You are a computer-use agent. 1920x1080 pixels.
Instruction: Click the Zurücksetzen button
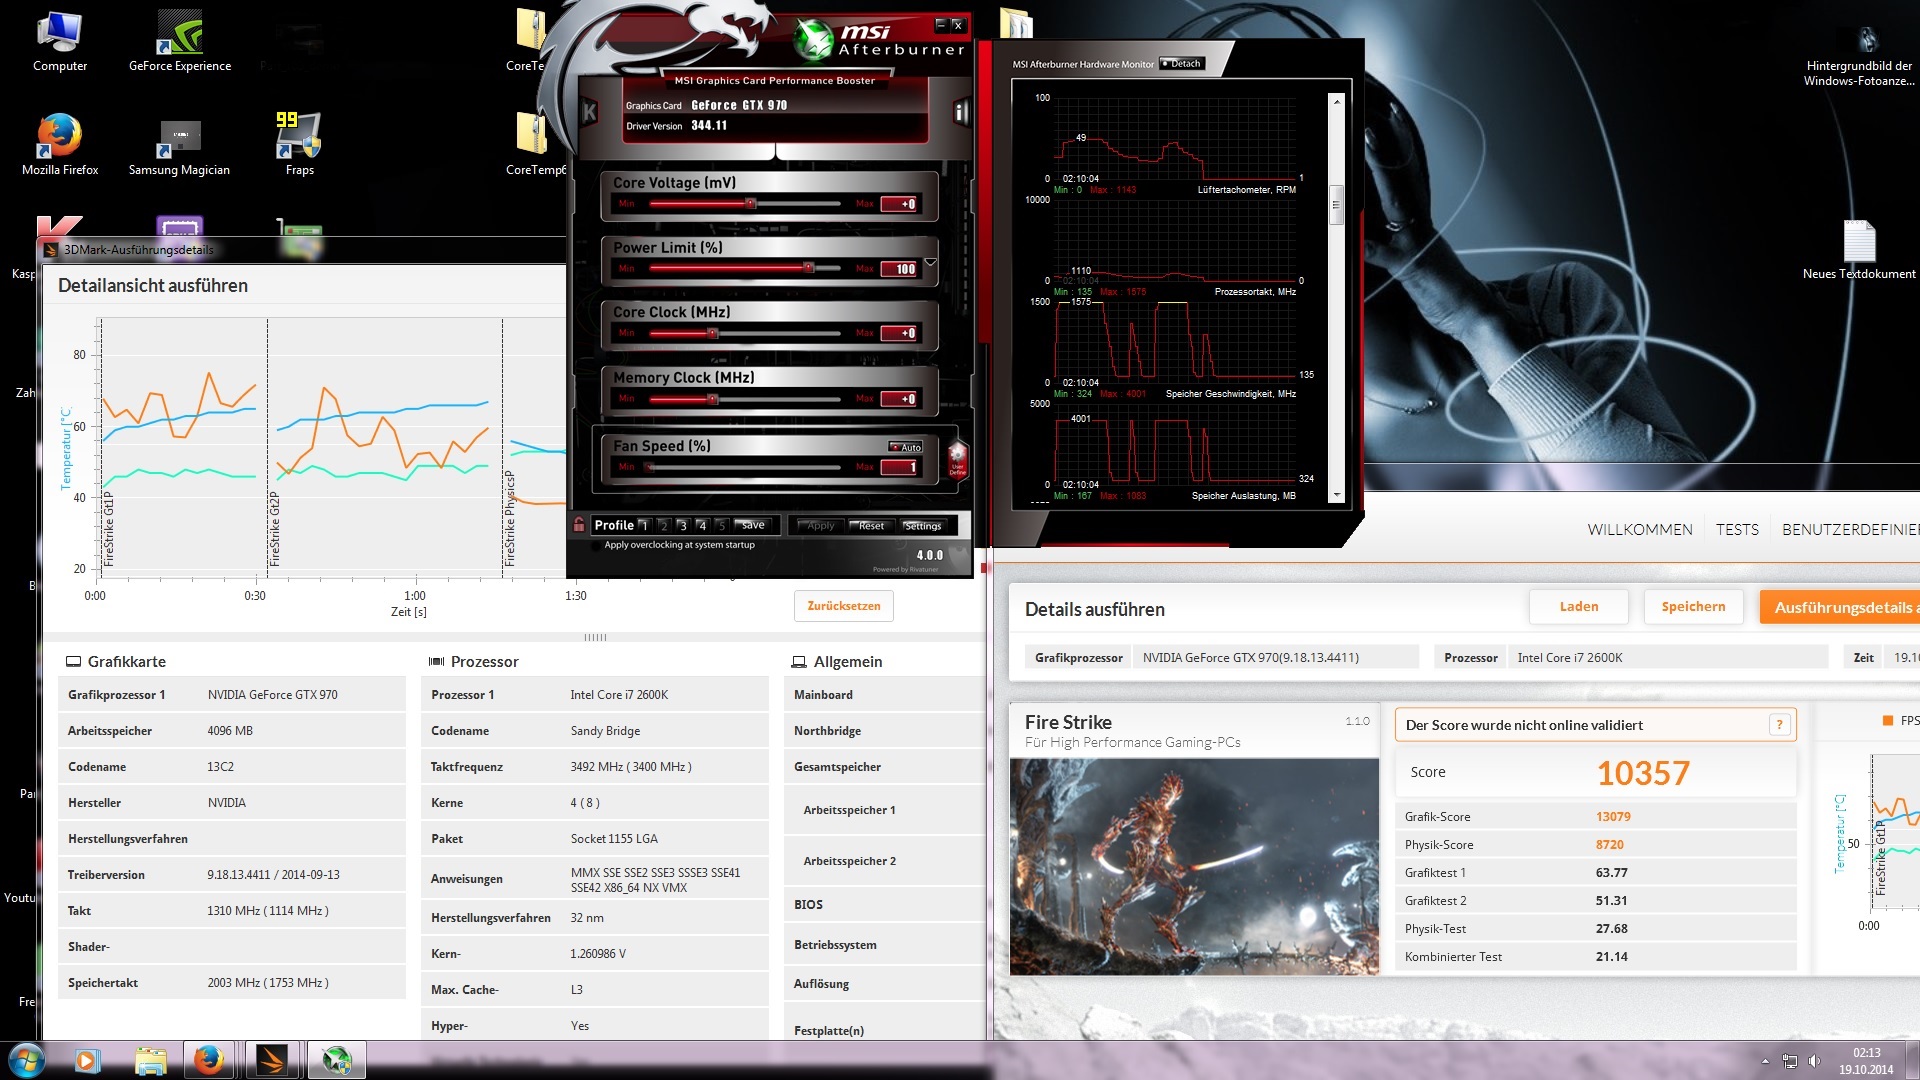[x=844, y=606]
